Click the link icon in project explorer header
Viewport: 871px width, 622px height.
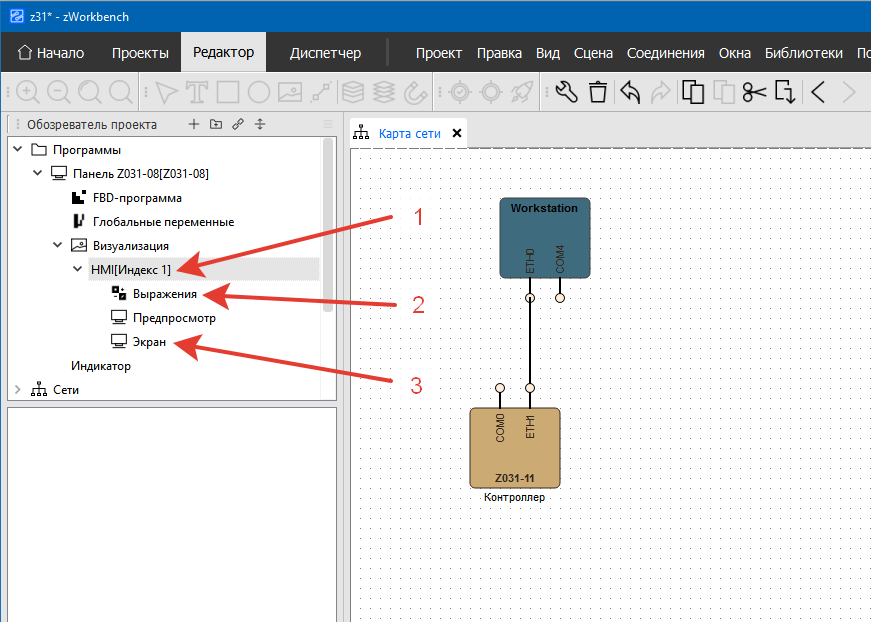coord(237,125)
